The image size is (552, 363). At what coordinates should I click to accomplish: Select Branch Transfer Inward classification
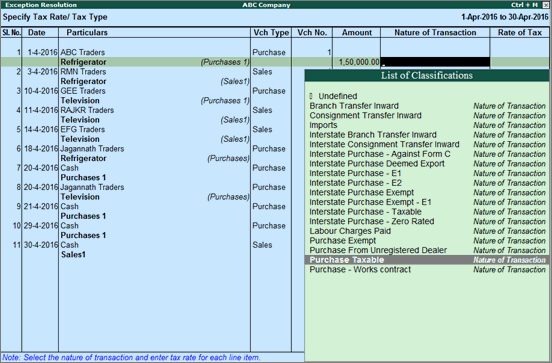tap(427, 106)
